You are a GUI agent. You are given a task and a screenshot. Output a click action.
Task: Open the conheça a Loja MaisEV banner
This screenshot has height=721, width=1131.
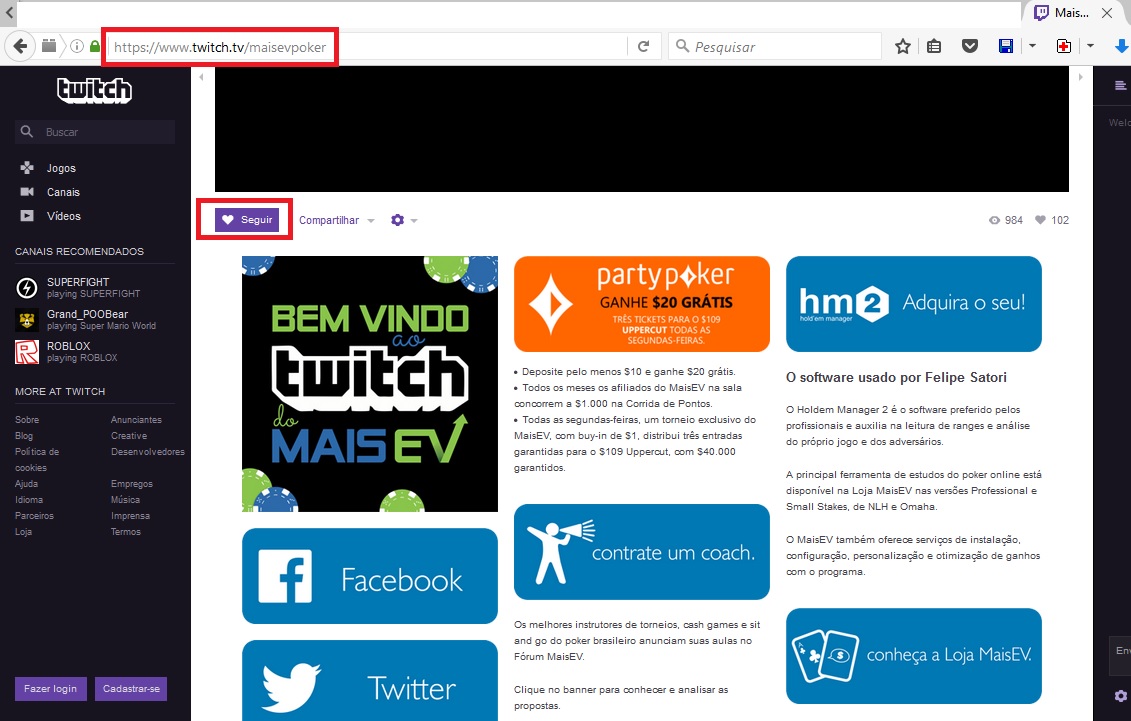tap(914, 656)
